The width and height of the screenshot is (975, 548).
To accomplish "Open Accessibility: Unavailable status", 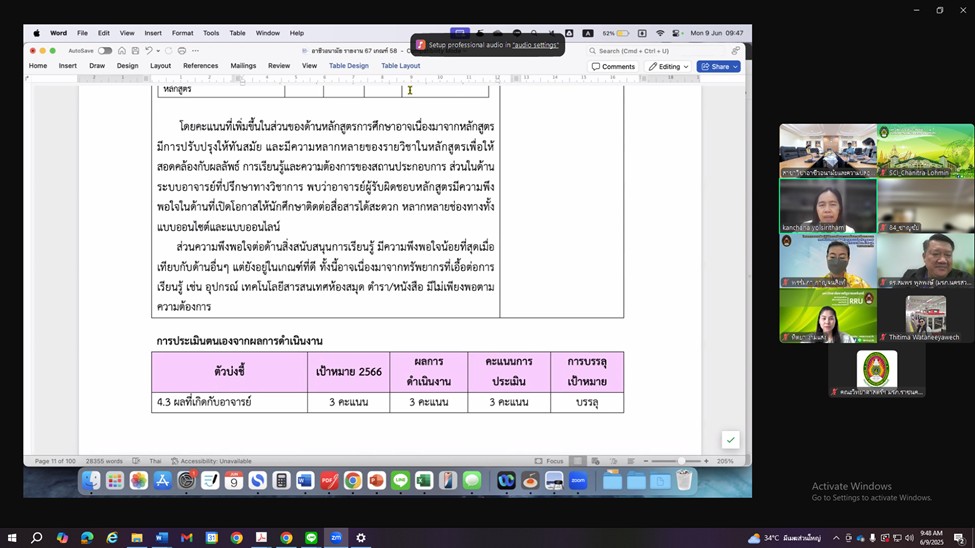I will tap(210, 461).
